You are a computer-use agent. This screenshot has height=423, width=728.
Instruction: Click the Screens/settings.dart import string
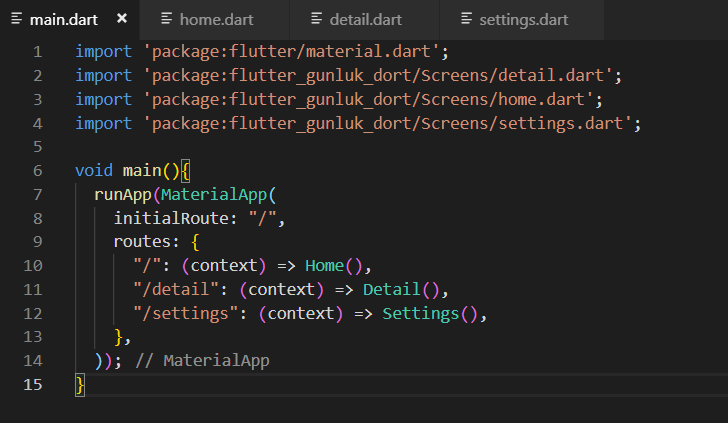(388, 124)
